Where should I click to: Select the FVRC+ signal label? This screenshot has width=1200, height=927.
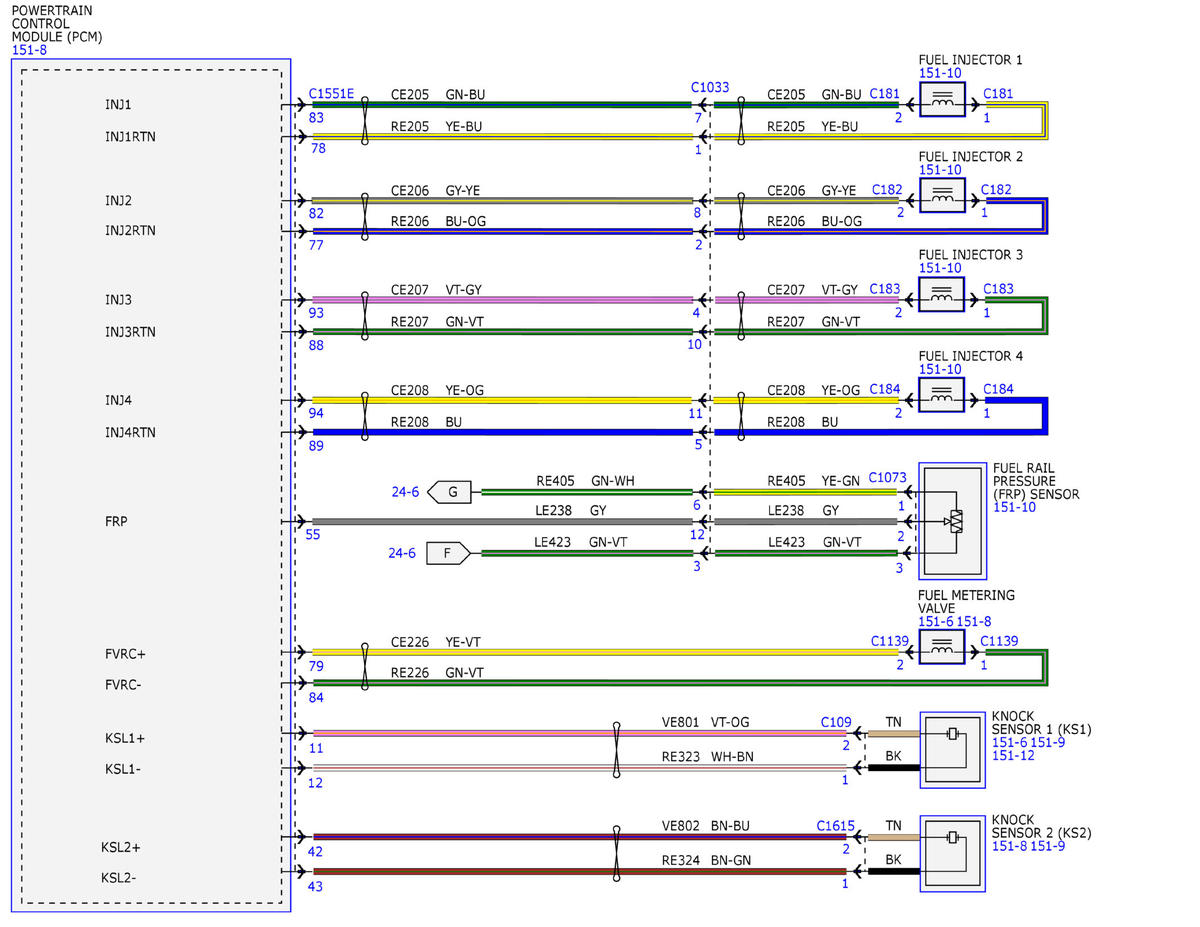point(127,654)
